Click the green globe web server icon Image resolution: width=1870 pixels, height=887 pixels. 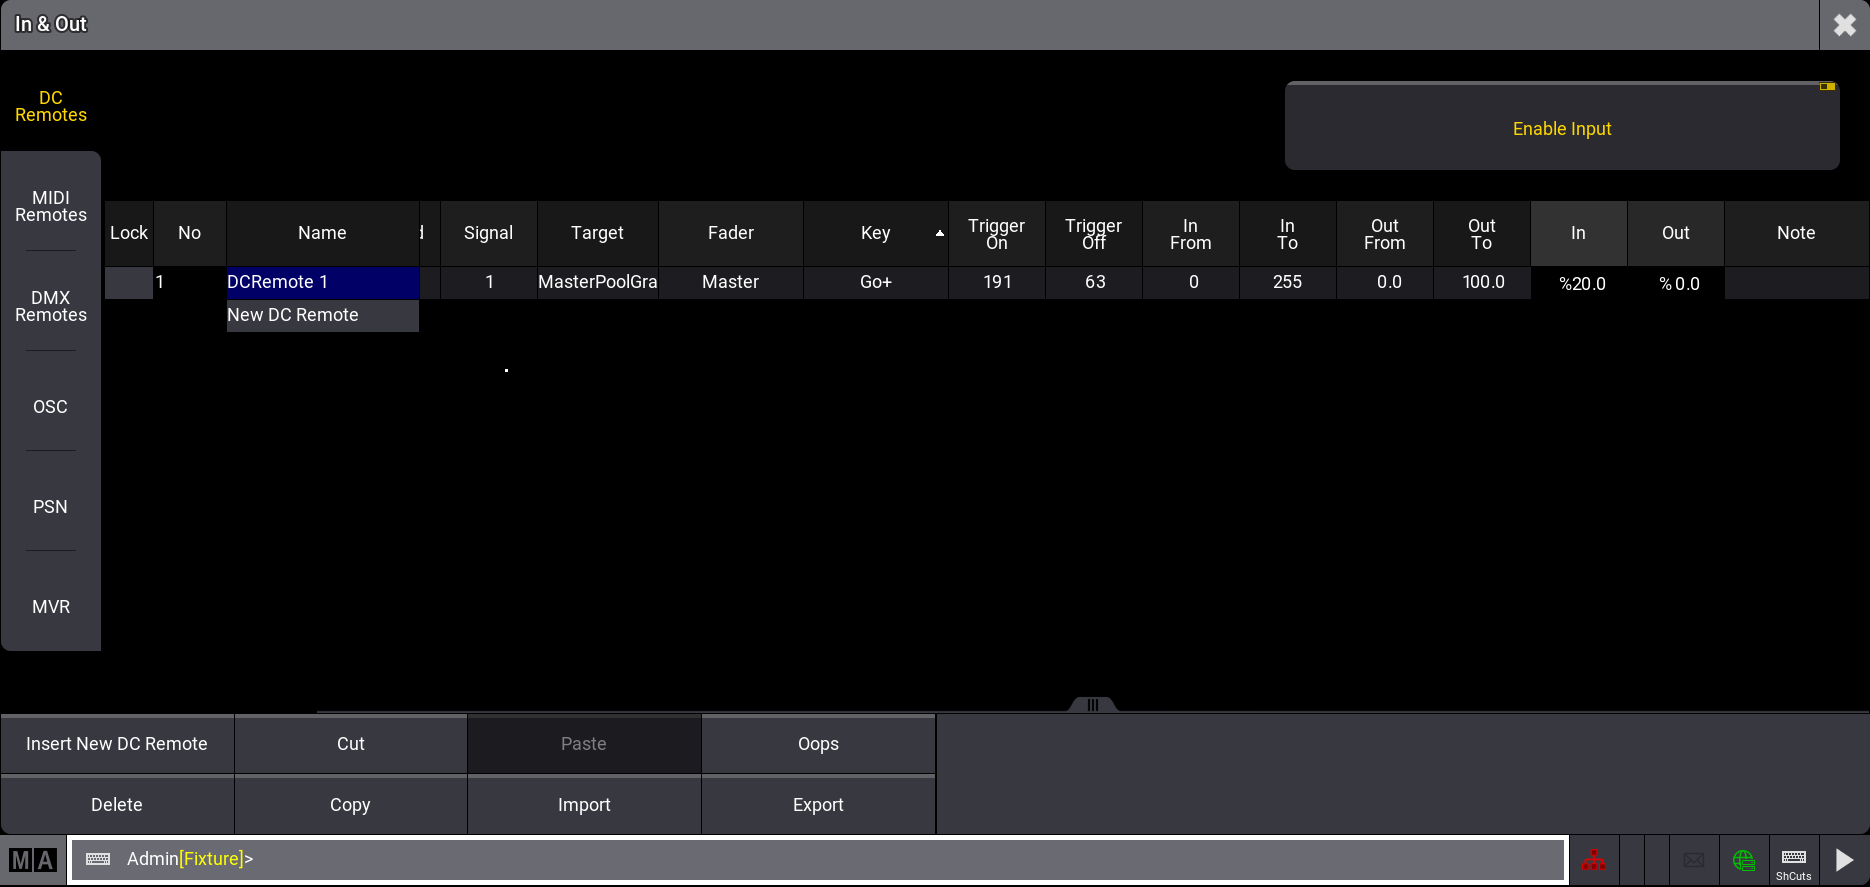(x=1744, y=860)
